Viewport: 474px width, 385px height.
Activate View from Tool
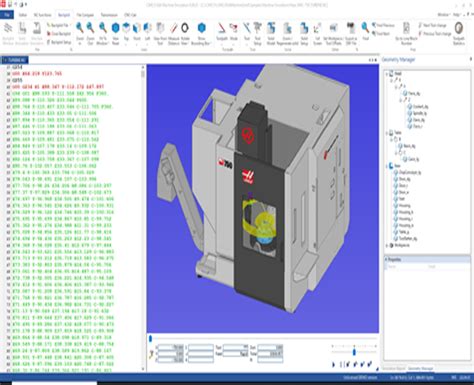pyautogui.click(x=160, y=33)
